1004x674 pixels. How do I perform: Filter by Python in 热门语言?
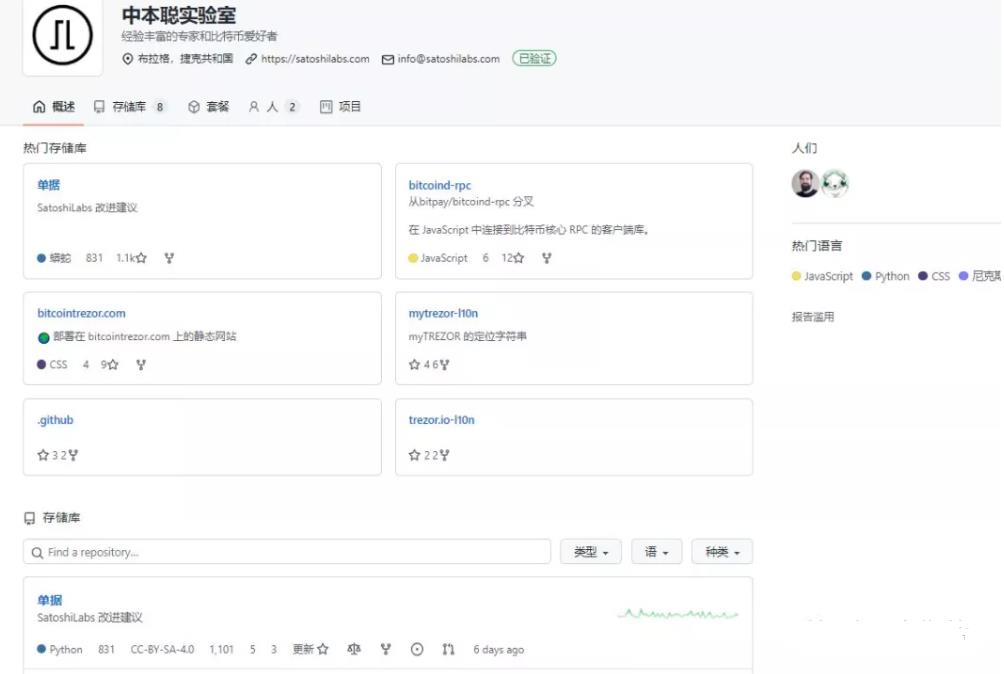click(886, 277)
